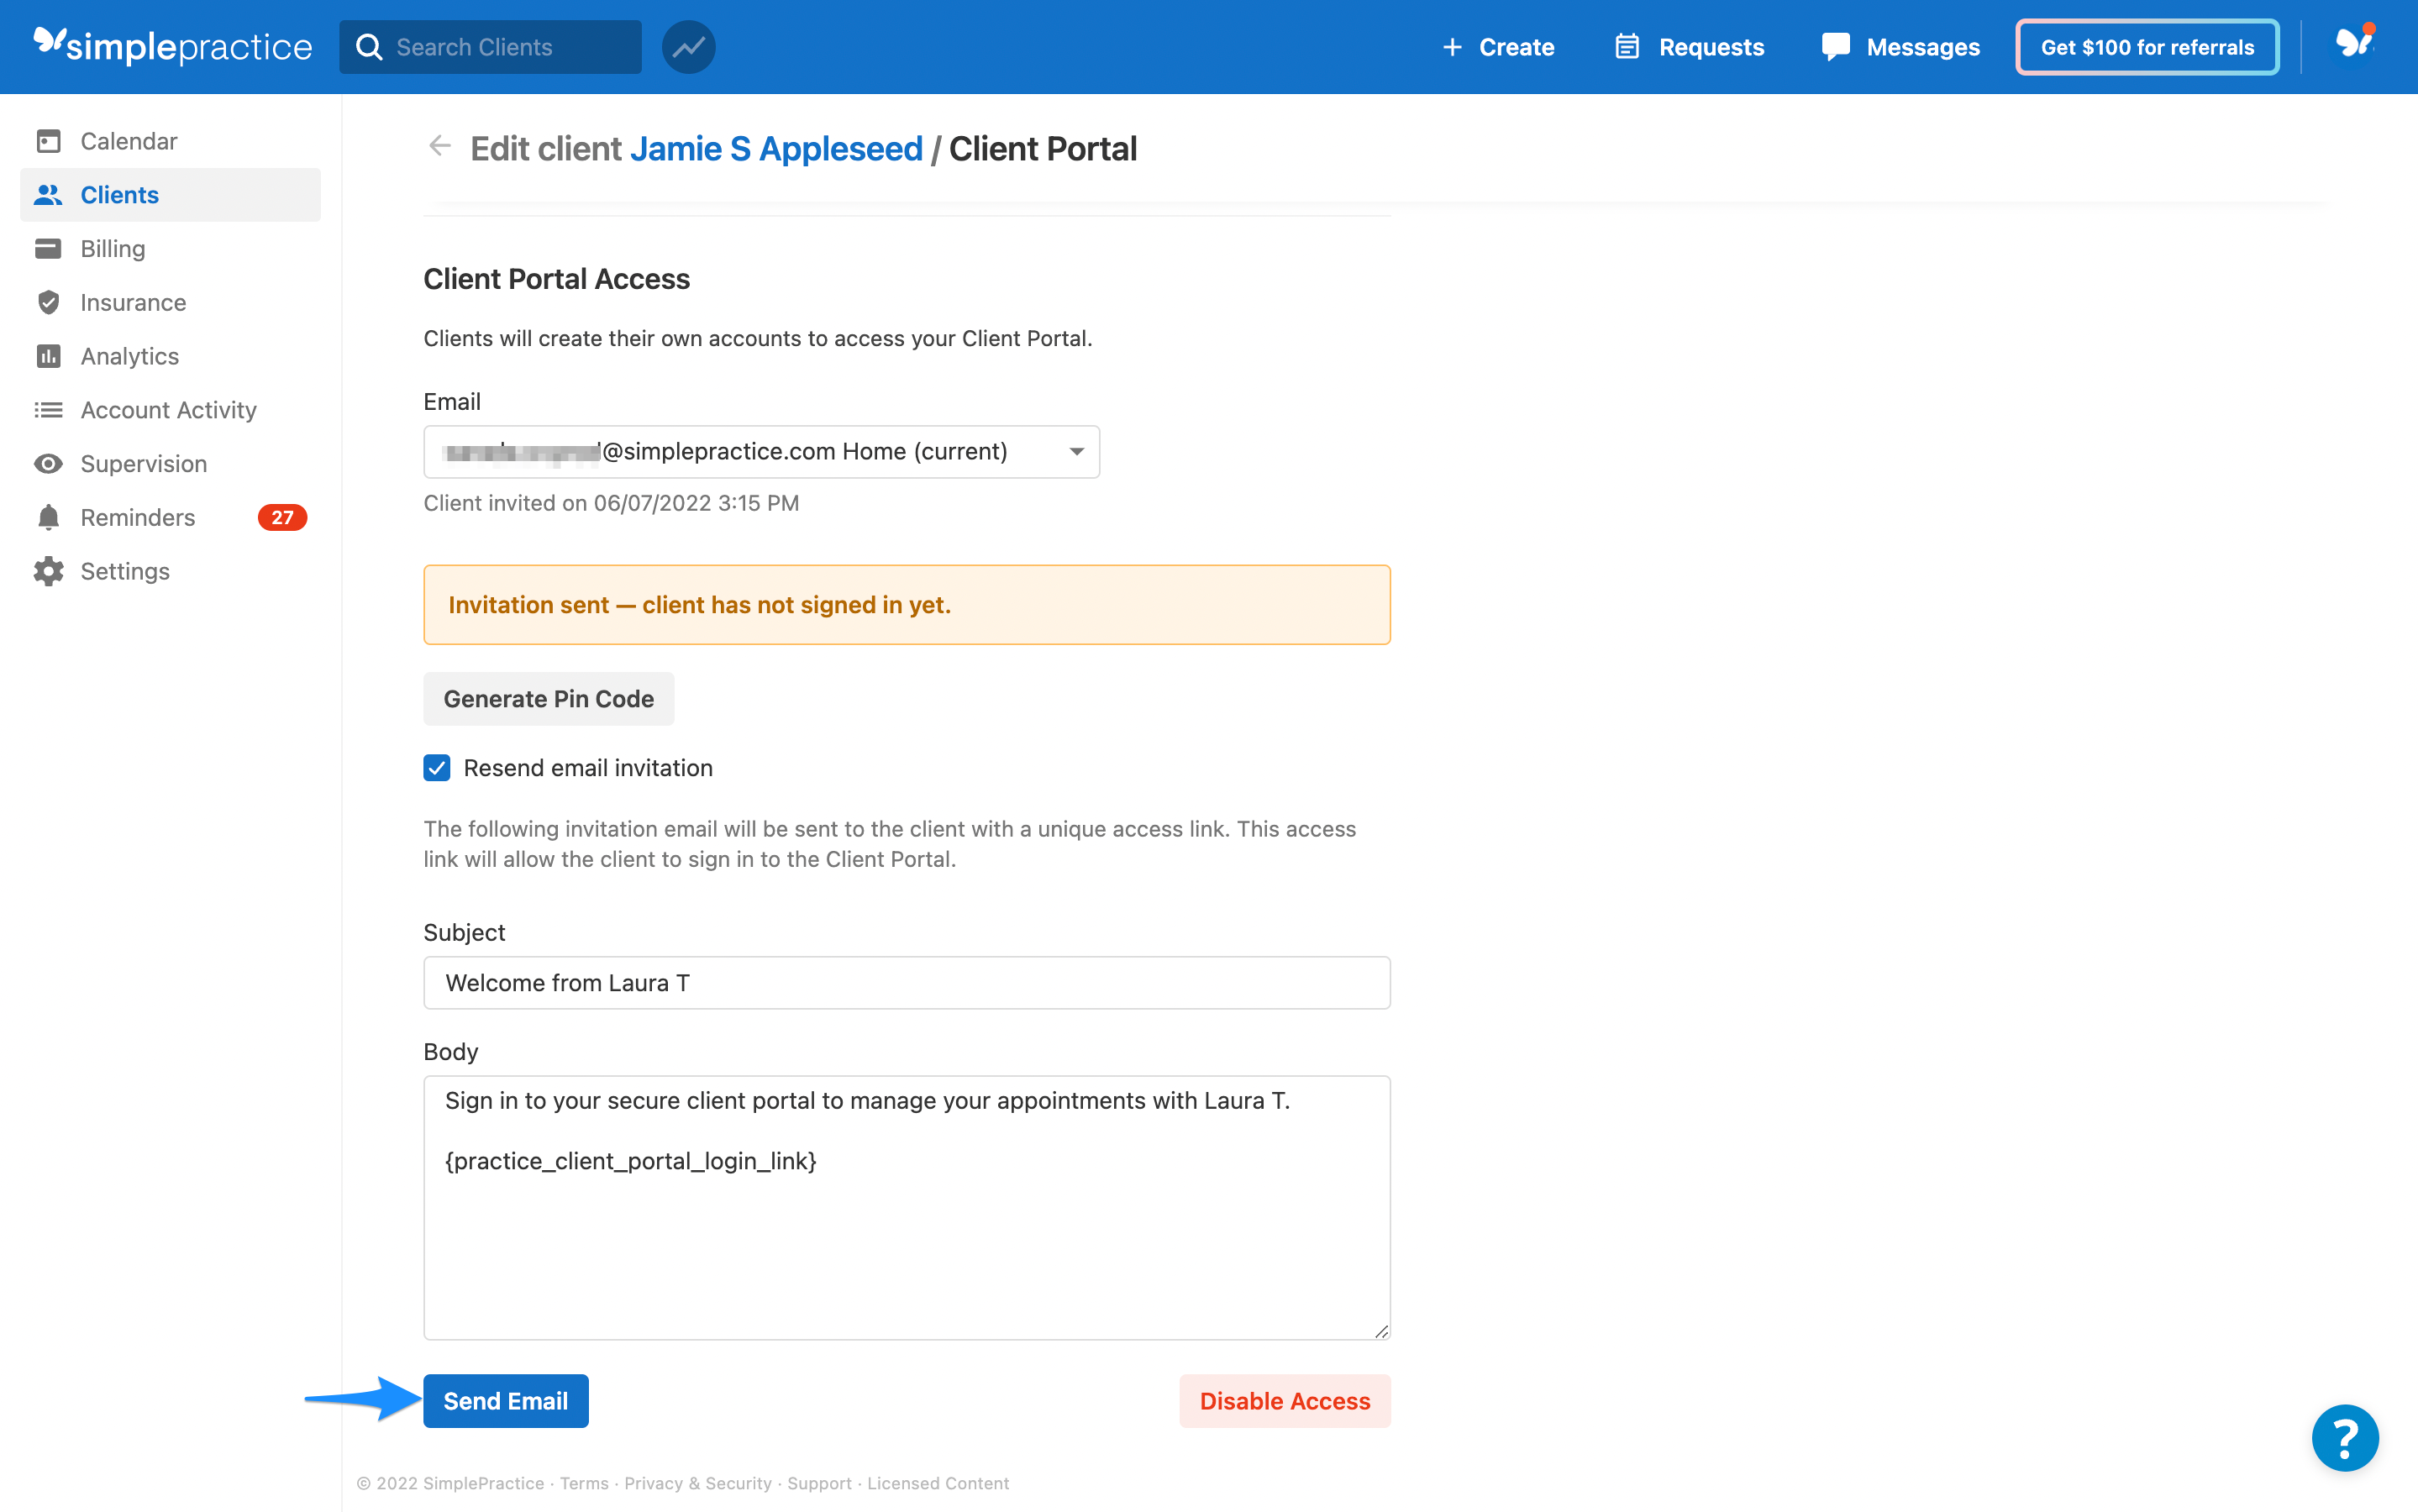Click Disable Access

click(x=1284, y=1401)
